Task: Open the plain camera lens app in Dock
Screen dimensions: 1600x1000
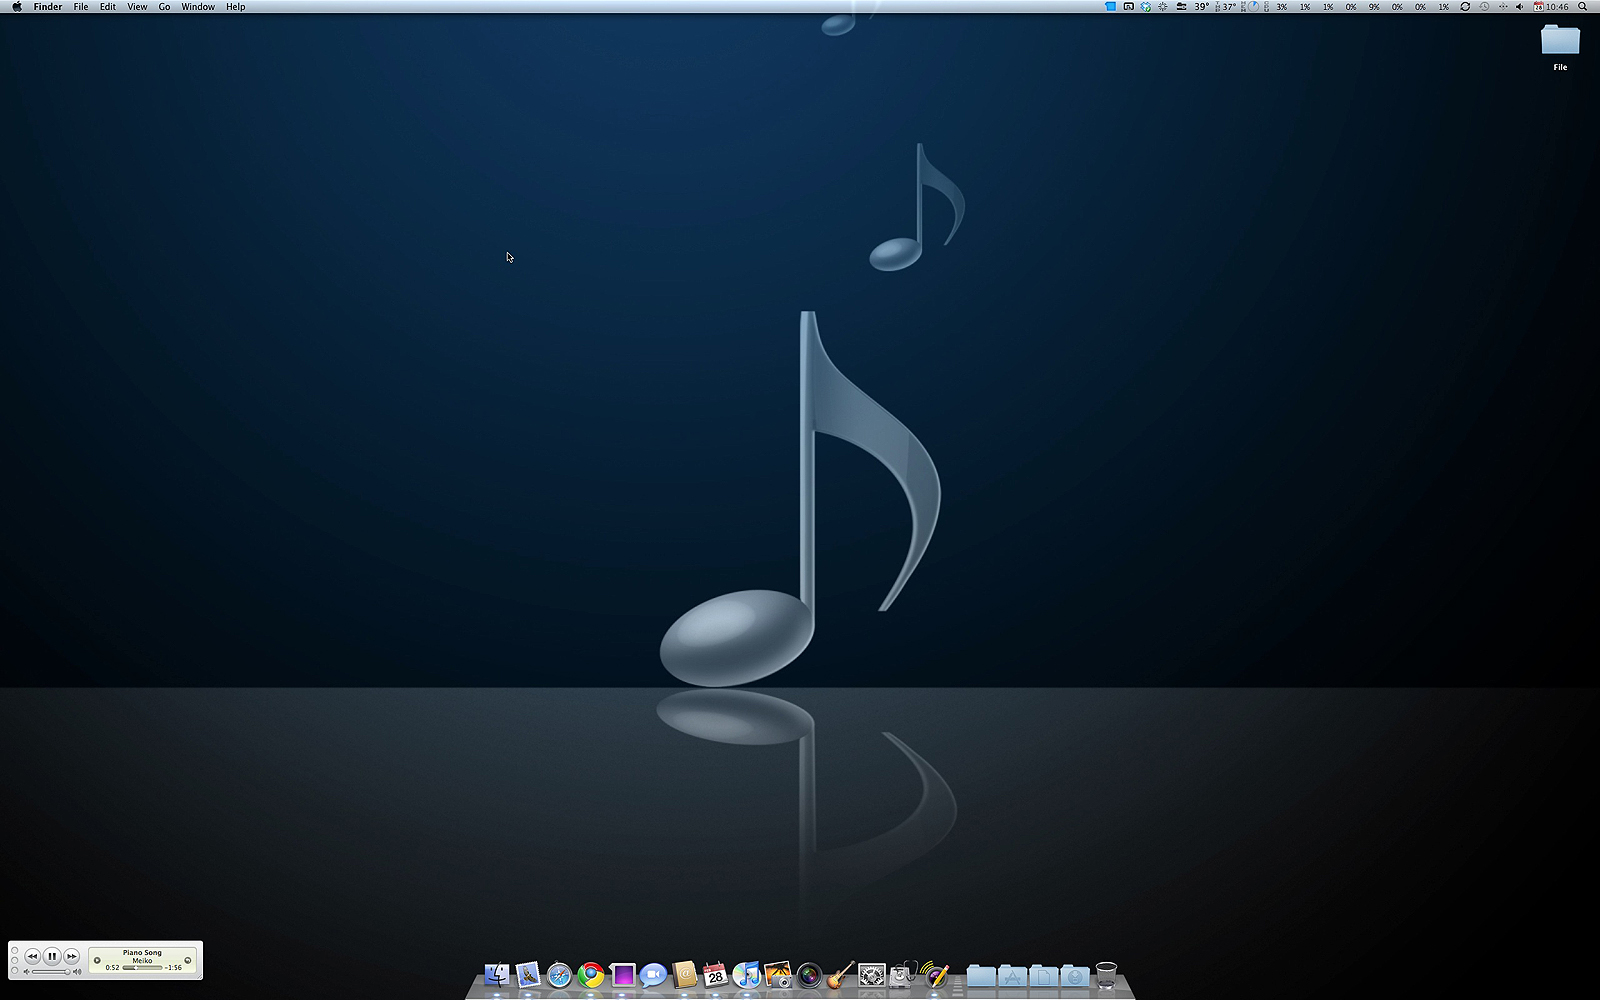Action: pyautogui.click(x=809, y=975)
